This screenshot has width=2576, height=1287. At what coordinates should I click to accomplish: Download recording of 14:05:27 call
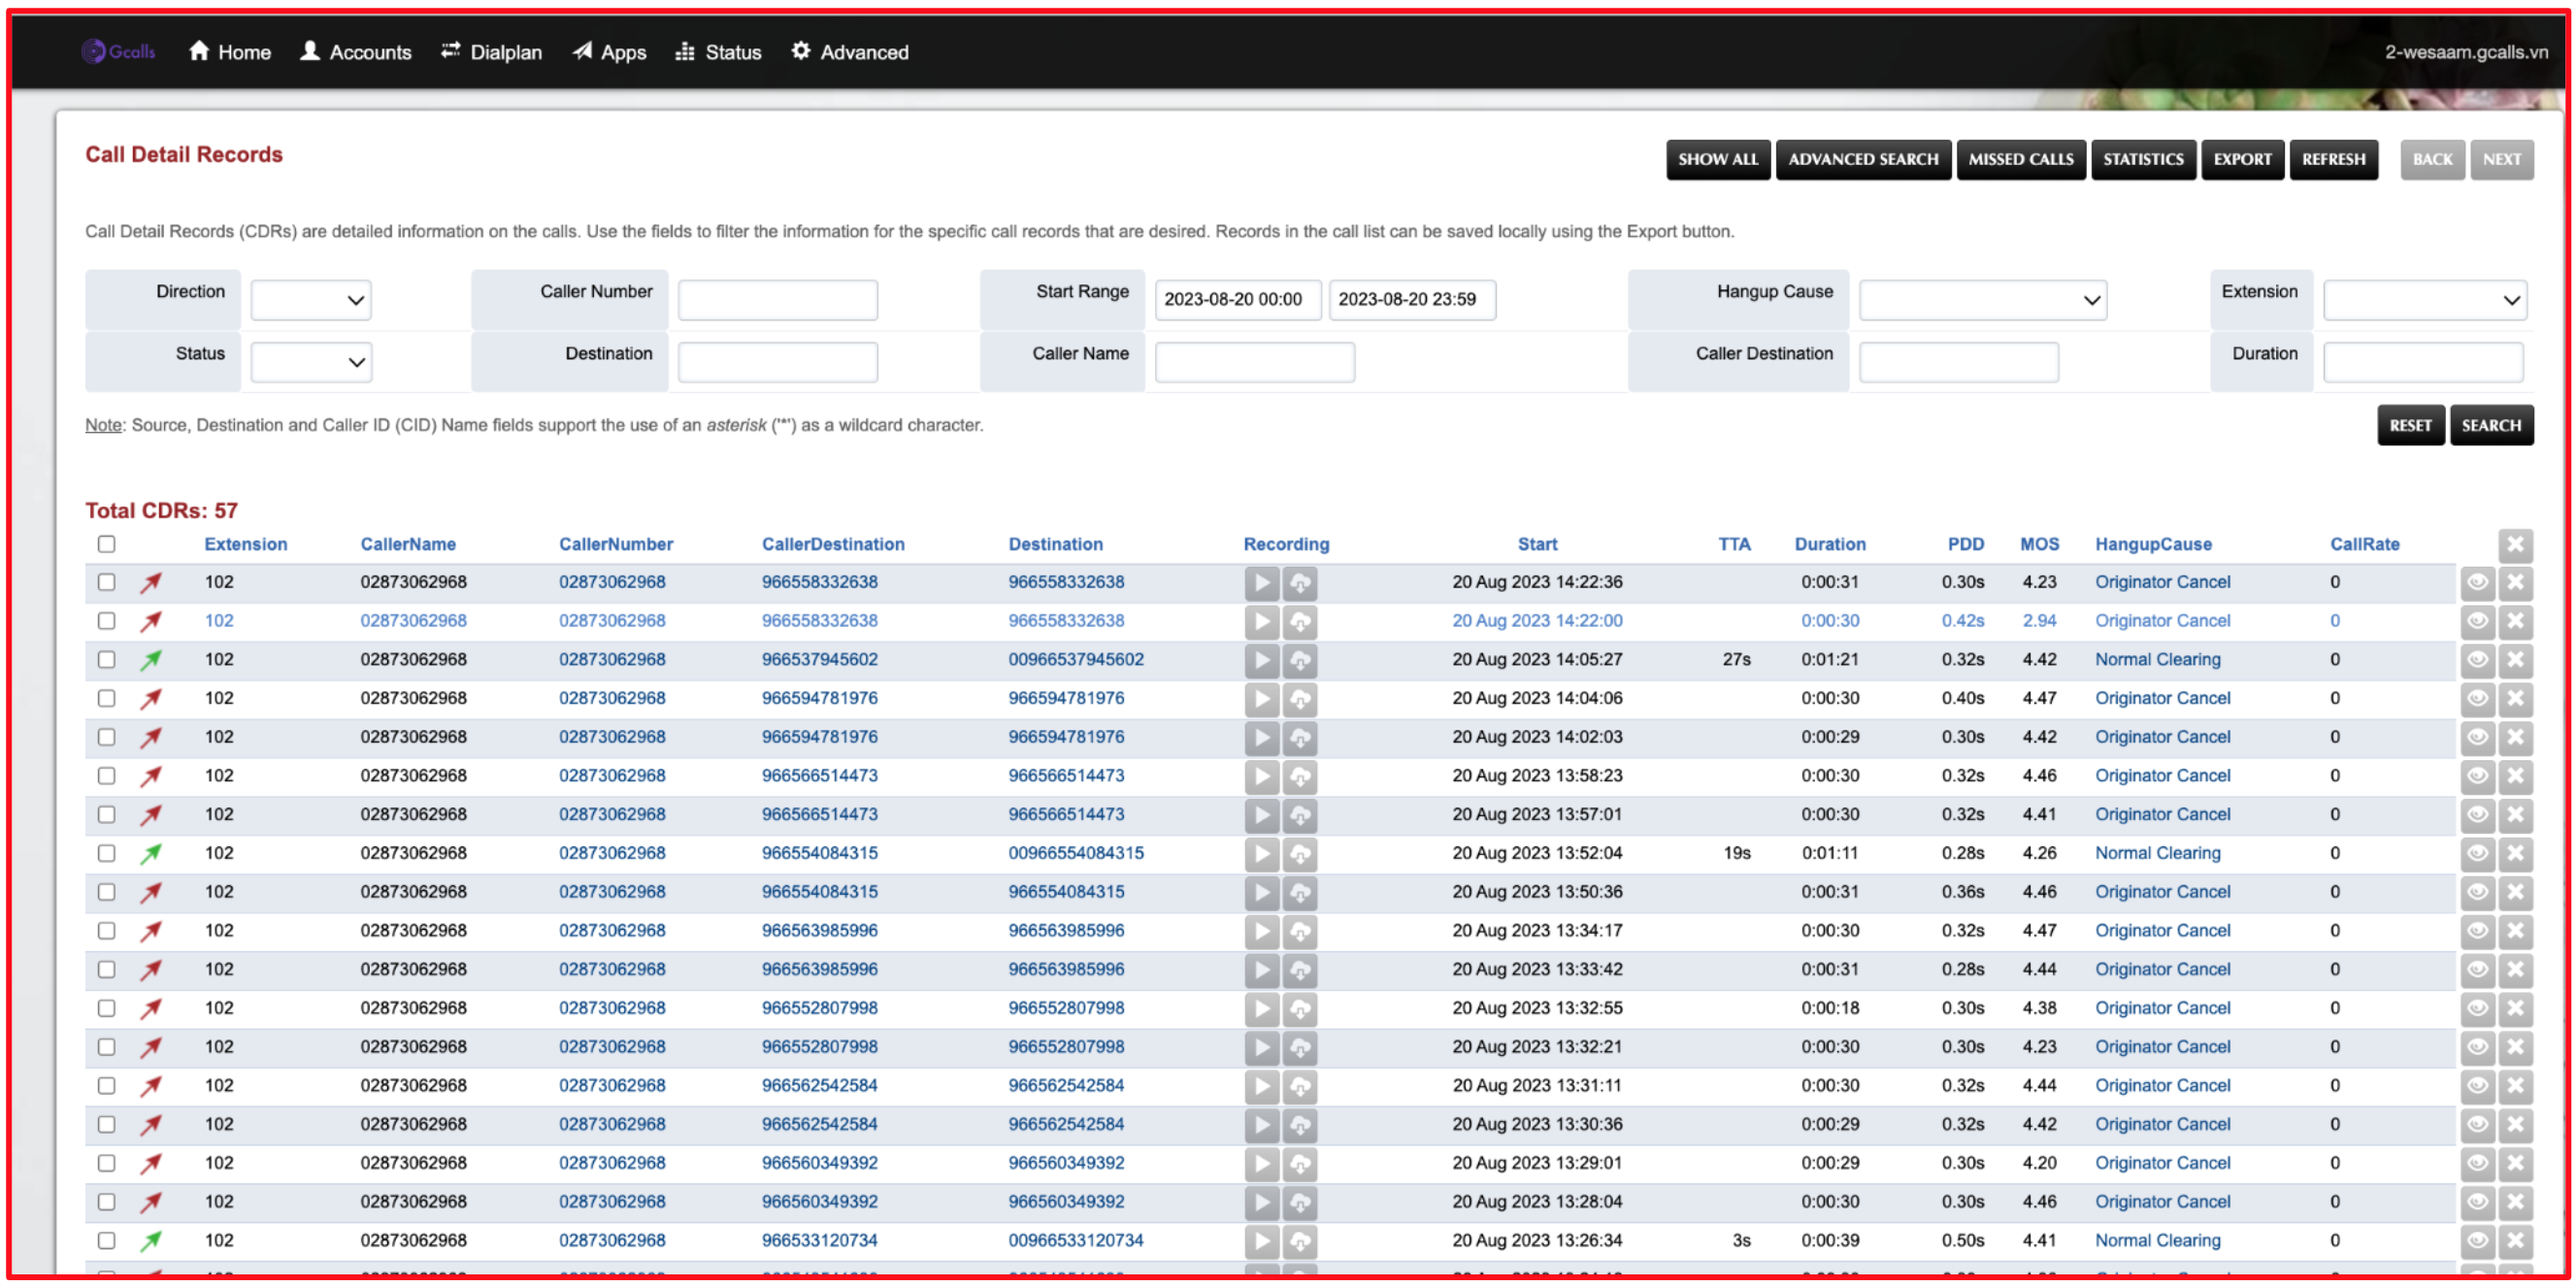1300,660
